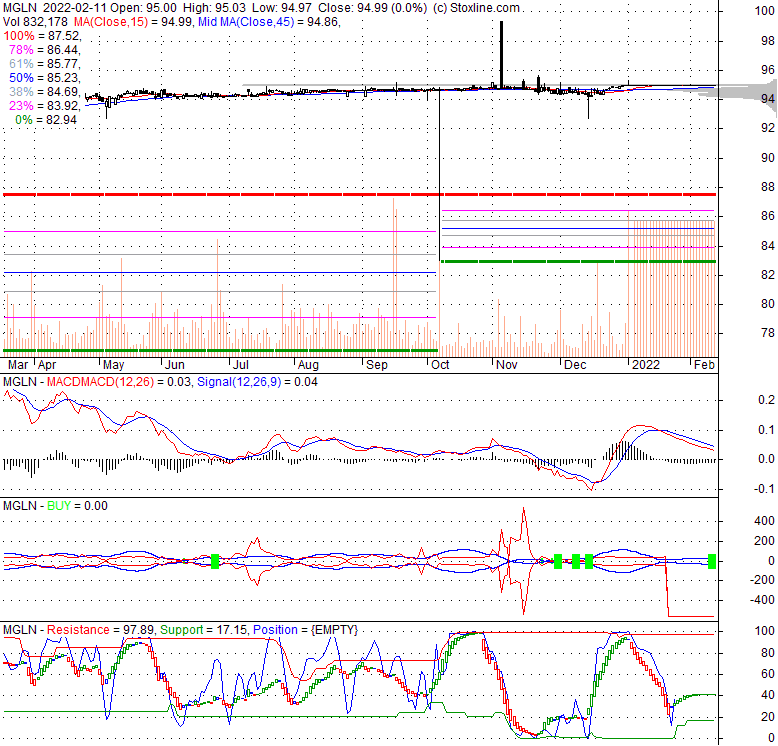
Task: Click the Position = {EMPTY} label
Action: click(x=305, y=629)
